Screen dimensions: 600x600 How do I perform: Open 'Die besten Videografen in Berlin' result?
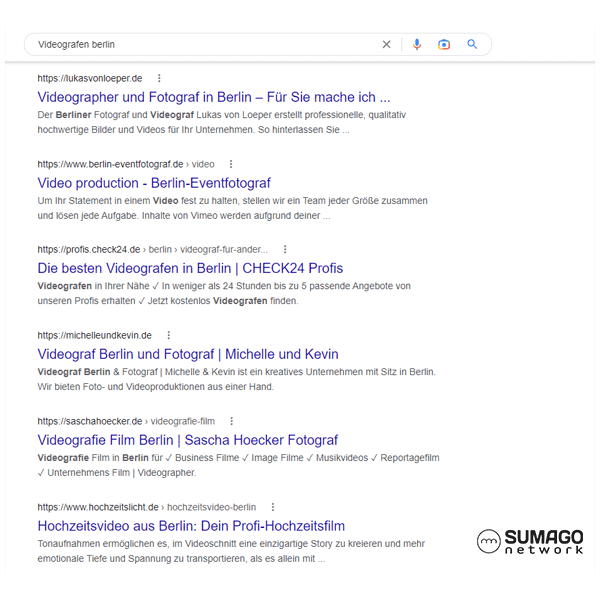pyautogui.click(x=190, y=268)
